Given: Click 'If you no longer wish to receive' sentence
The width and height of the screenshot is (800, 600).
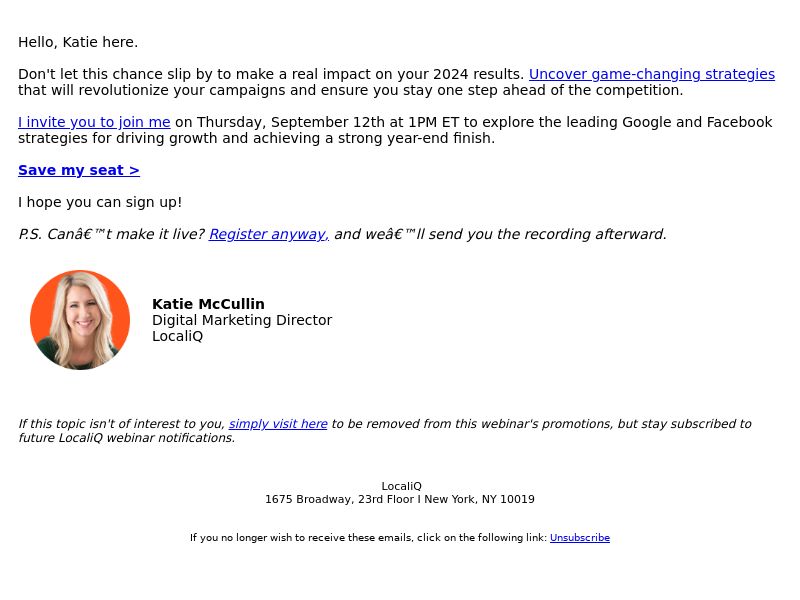Looking at the screenshot, I should [368, 538].
